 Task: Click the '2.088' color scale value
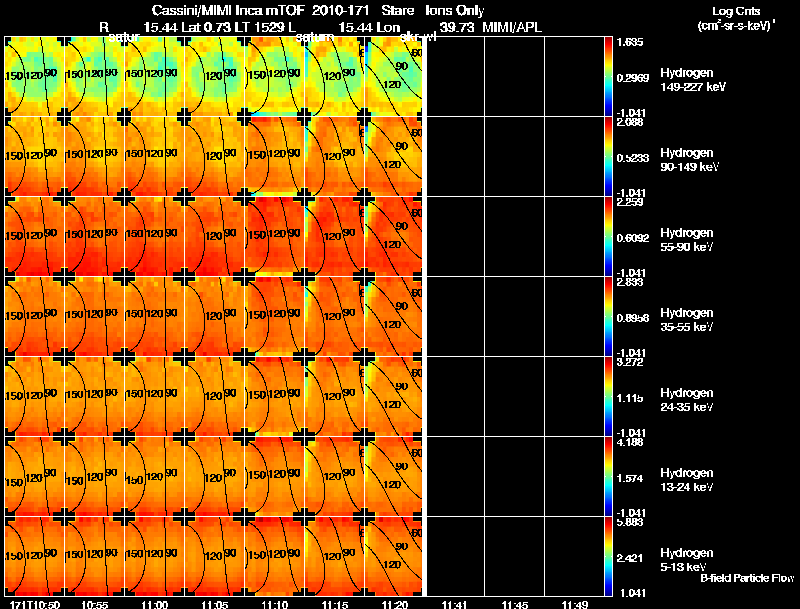630,122
